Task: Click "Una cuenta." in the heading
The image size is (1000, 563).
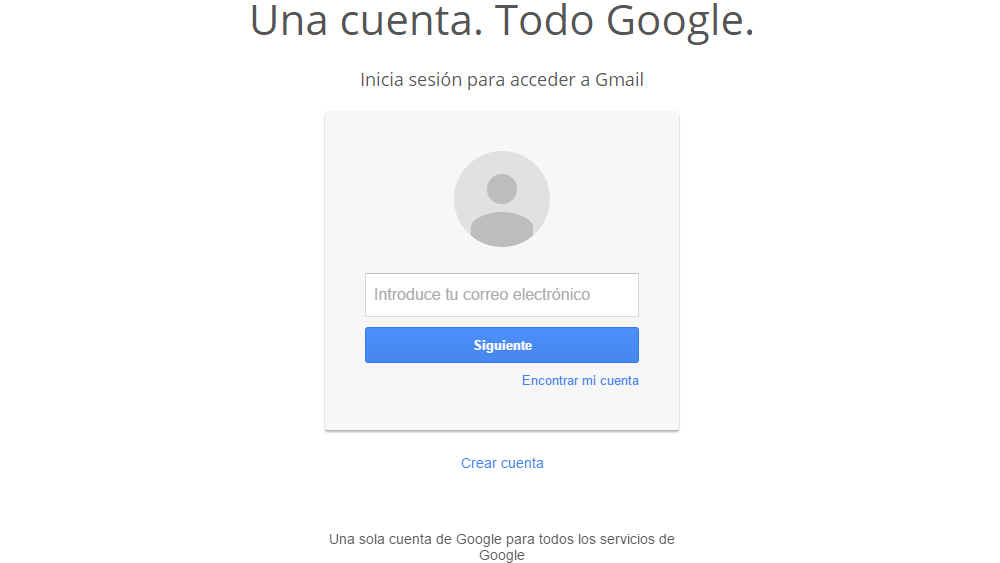Action: pyautogui.click(x=366, y=20)
